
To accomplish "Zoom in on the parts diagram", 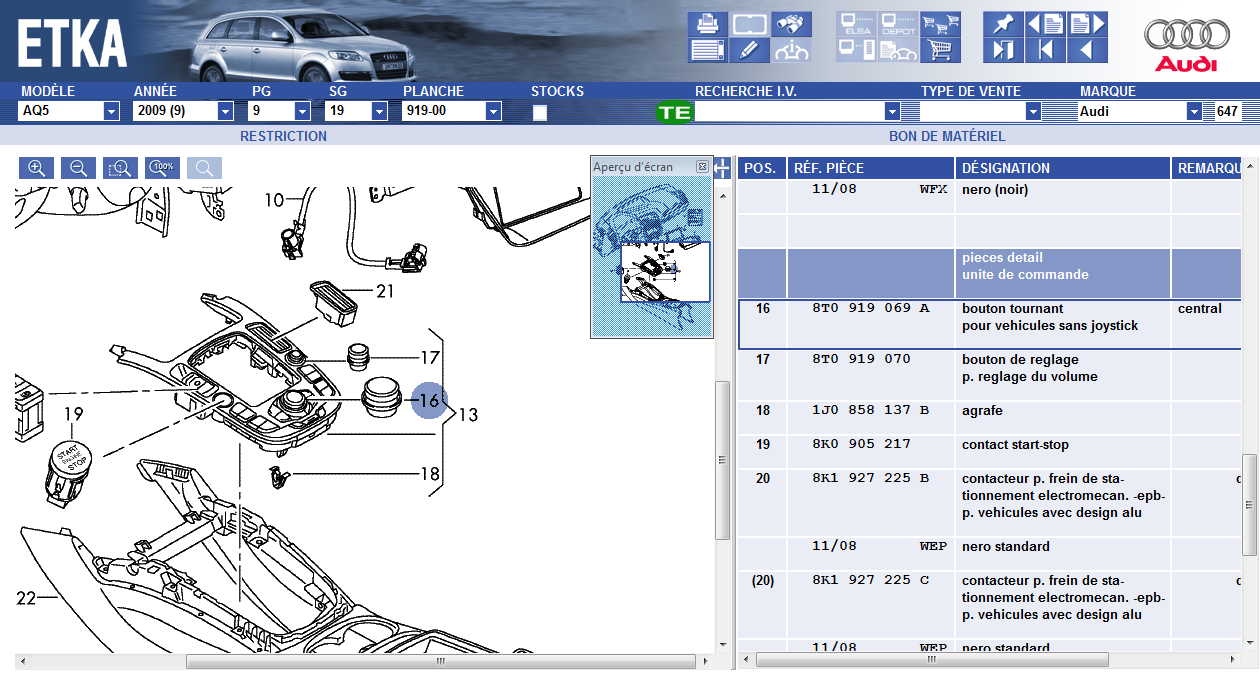I will click(x=37, y=168).
